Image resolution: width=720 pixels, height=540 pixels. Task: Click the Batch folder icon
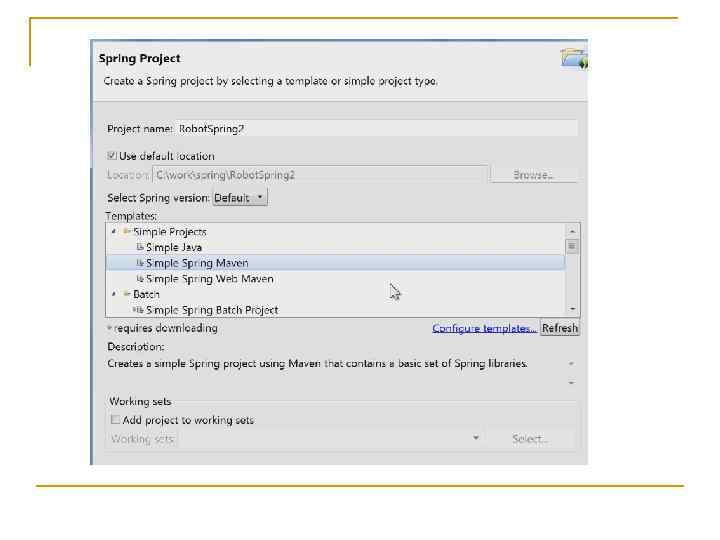coord(127,294)
